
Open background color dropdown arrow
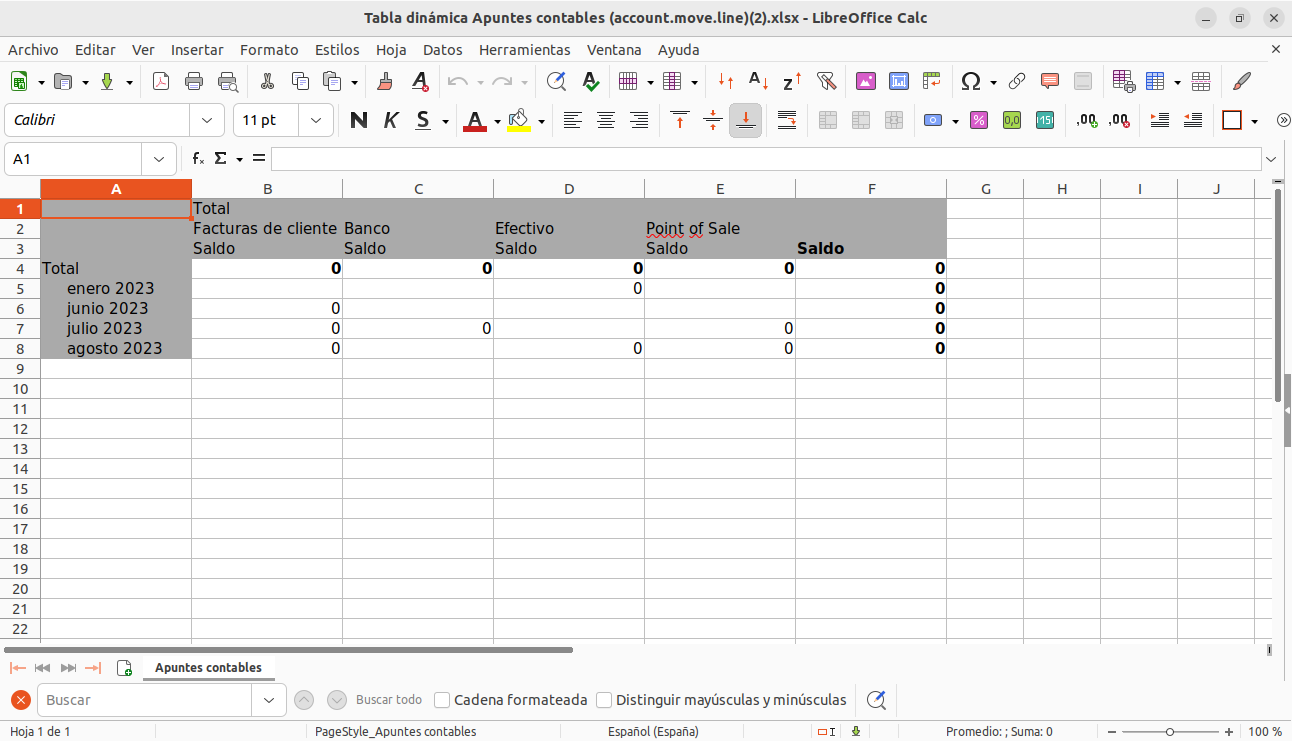pos(541,121)
